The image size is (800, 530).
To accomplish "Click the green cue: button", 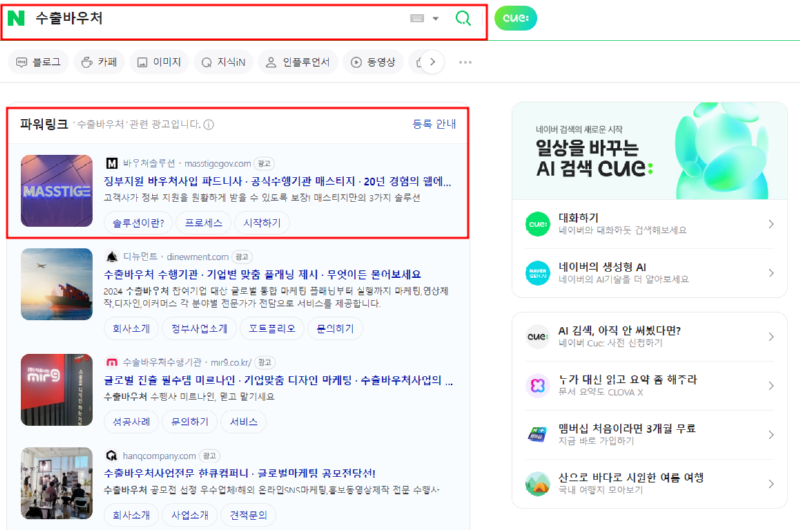I will click(x=515, y=18).
